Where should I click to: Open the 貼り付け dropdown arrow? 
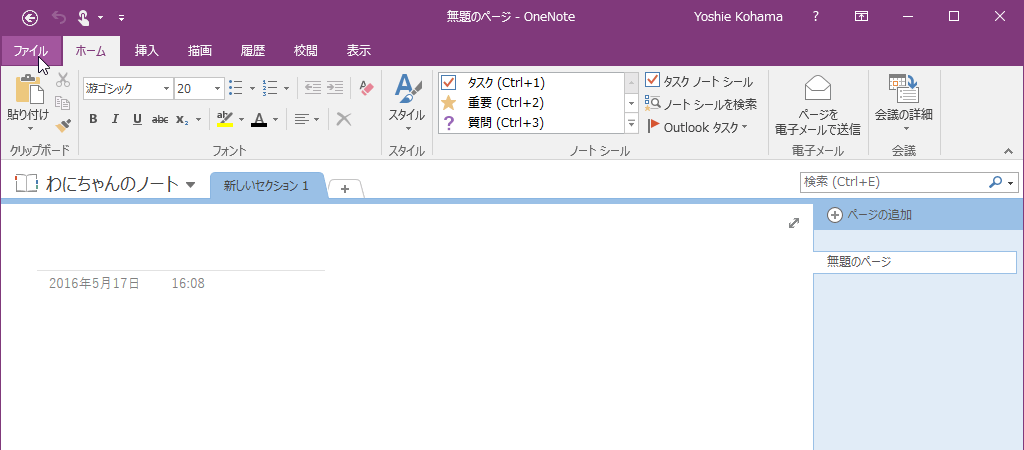click(x=29, y=129)
